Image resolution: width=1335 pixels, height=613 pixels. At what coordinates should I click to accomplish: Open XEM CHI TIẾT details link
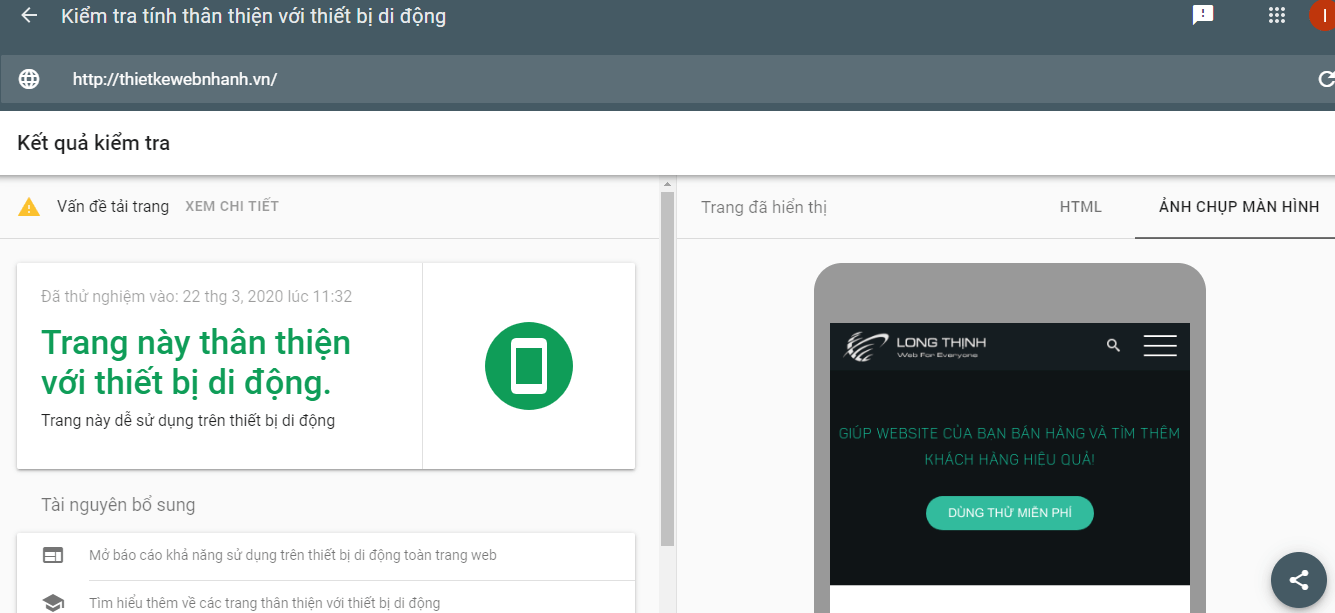coord(231,206)
